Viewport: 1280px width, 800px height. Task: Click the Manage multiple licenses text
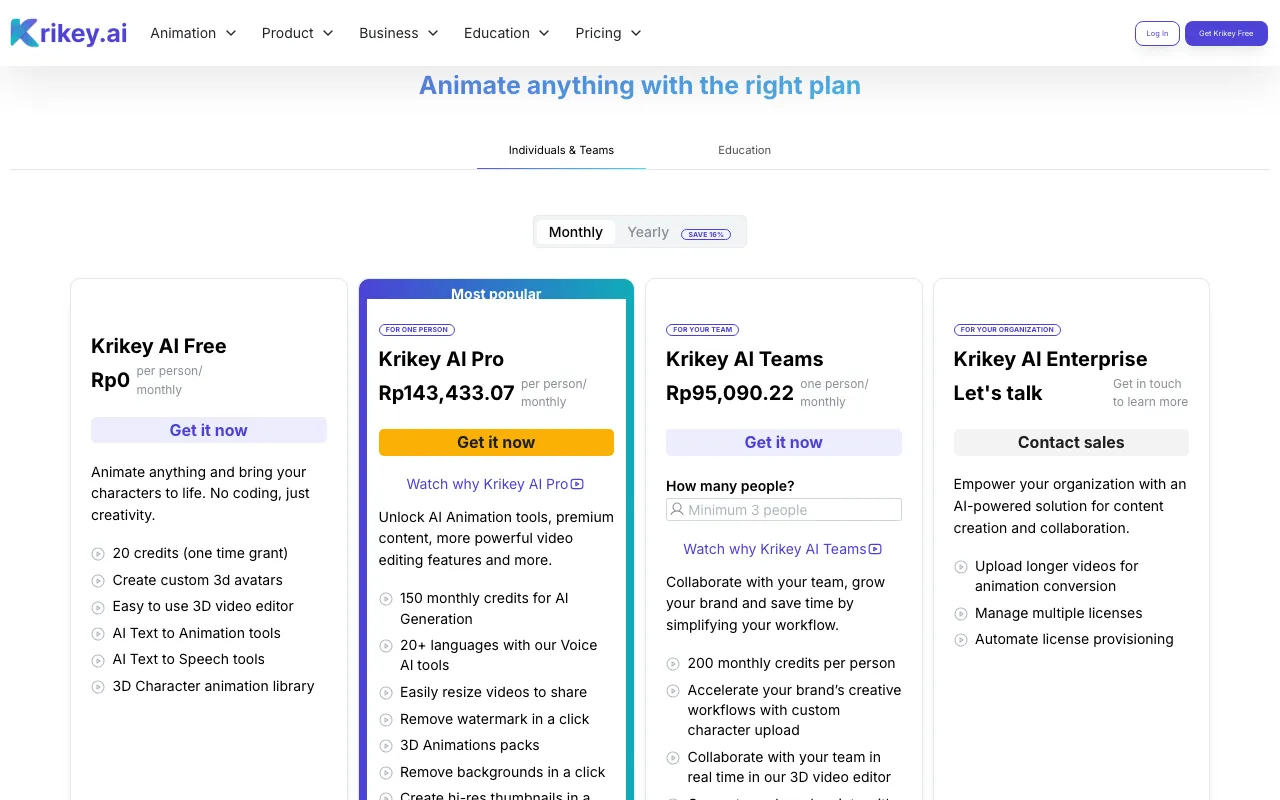(x=1059, y=613)
